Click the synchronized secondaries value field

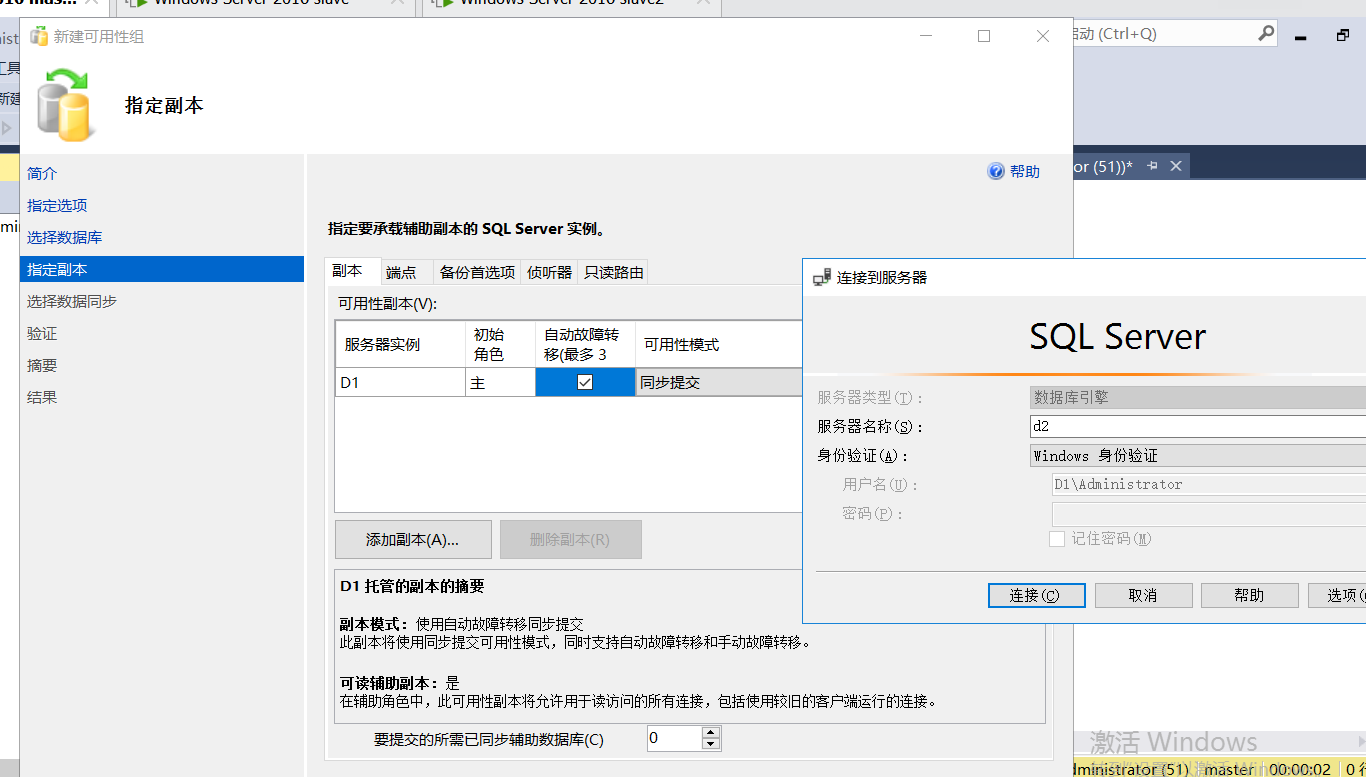(674, 739)
